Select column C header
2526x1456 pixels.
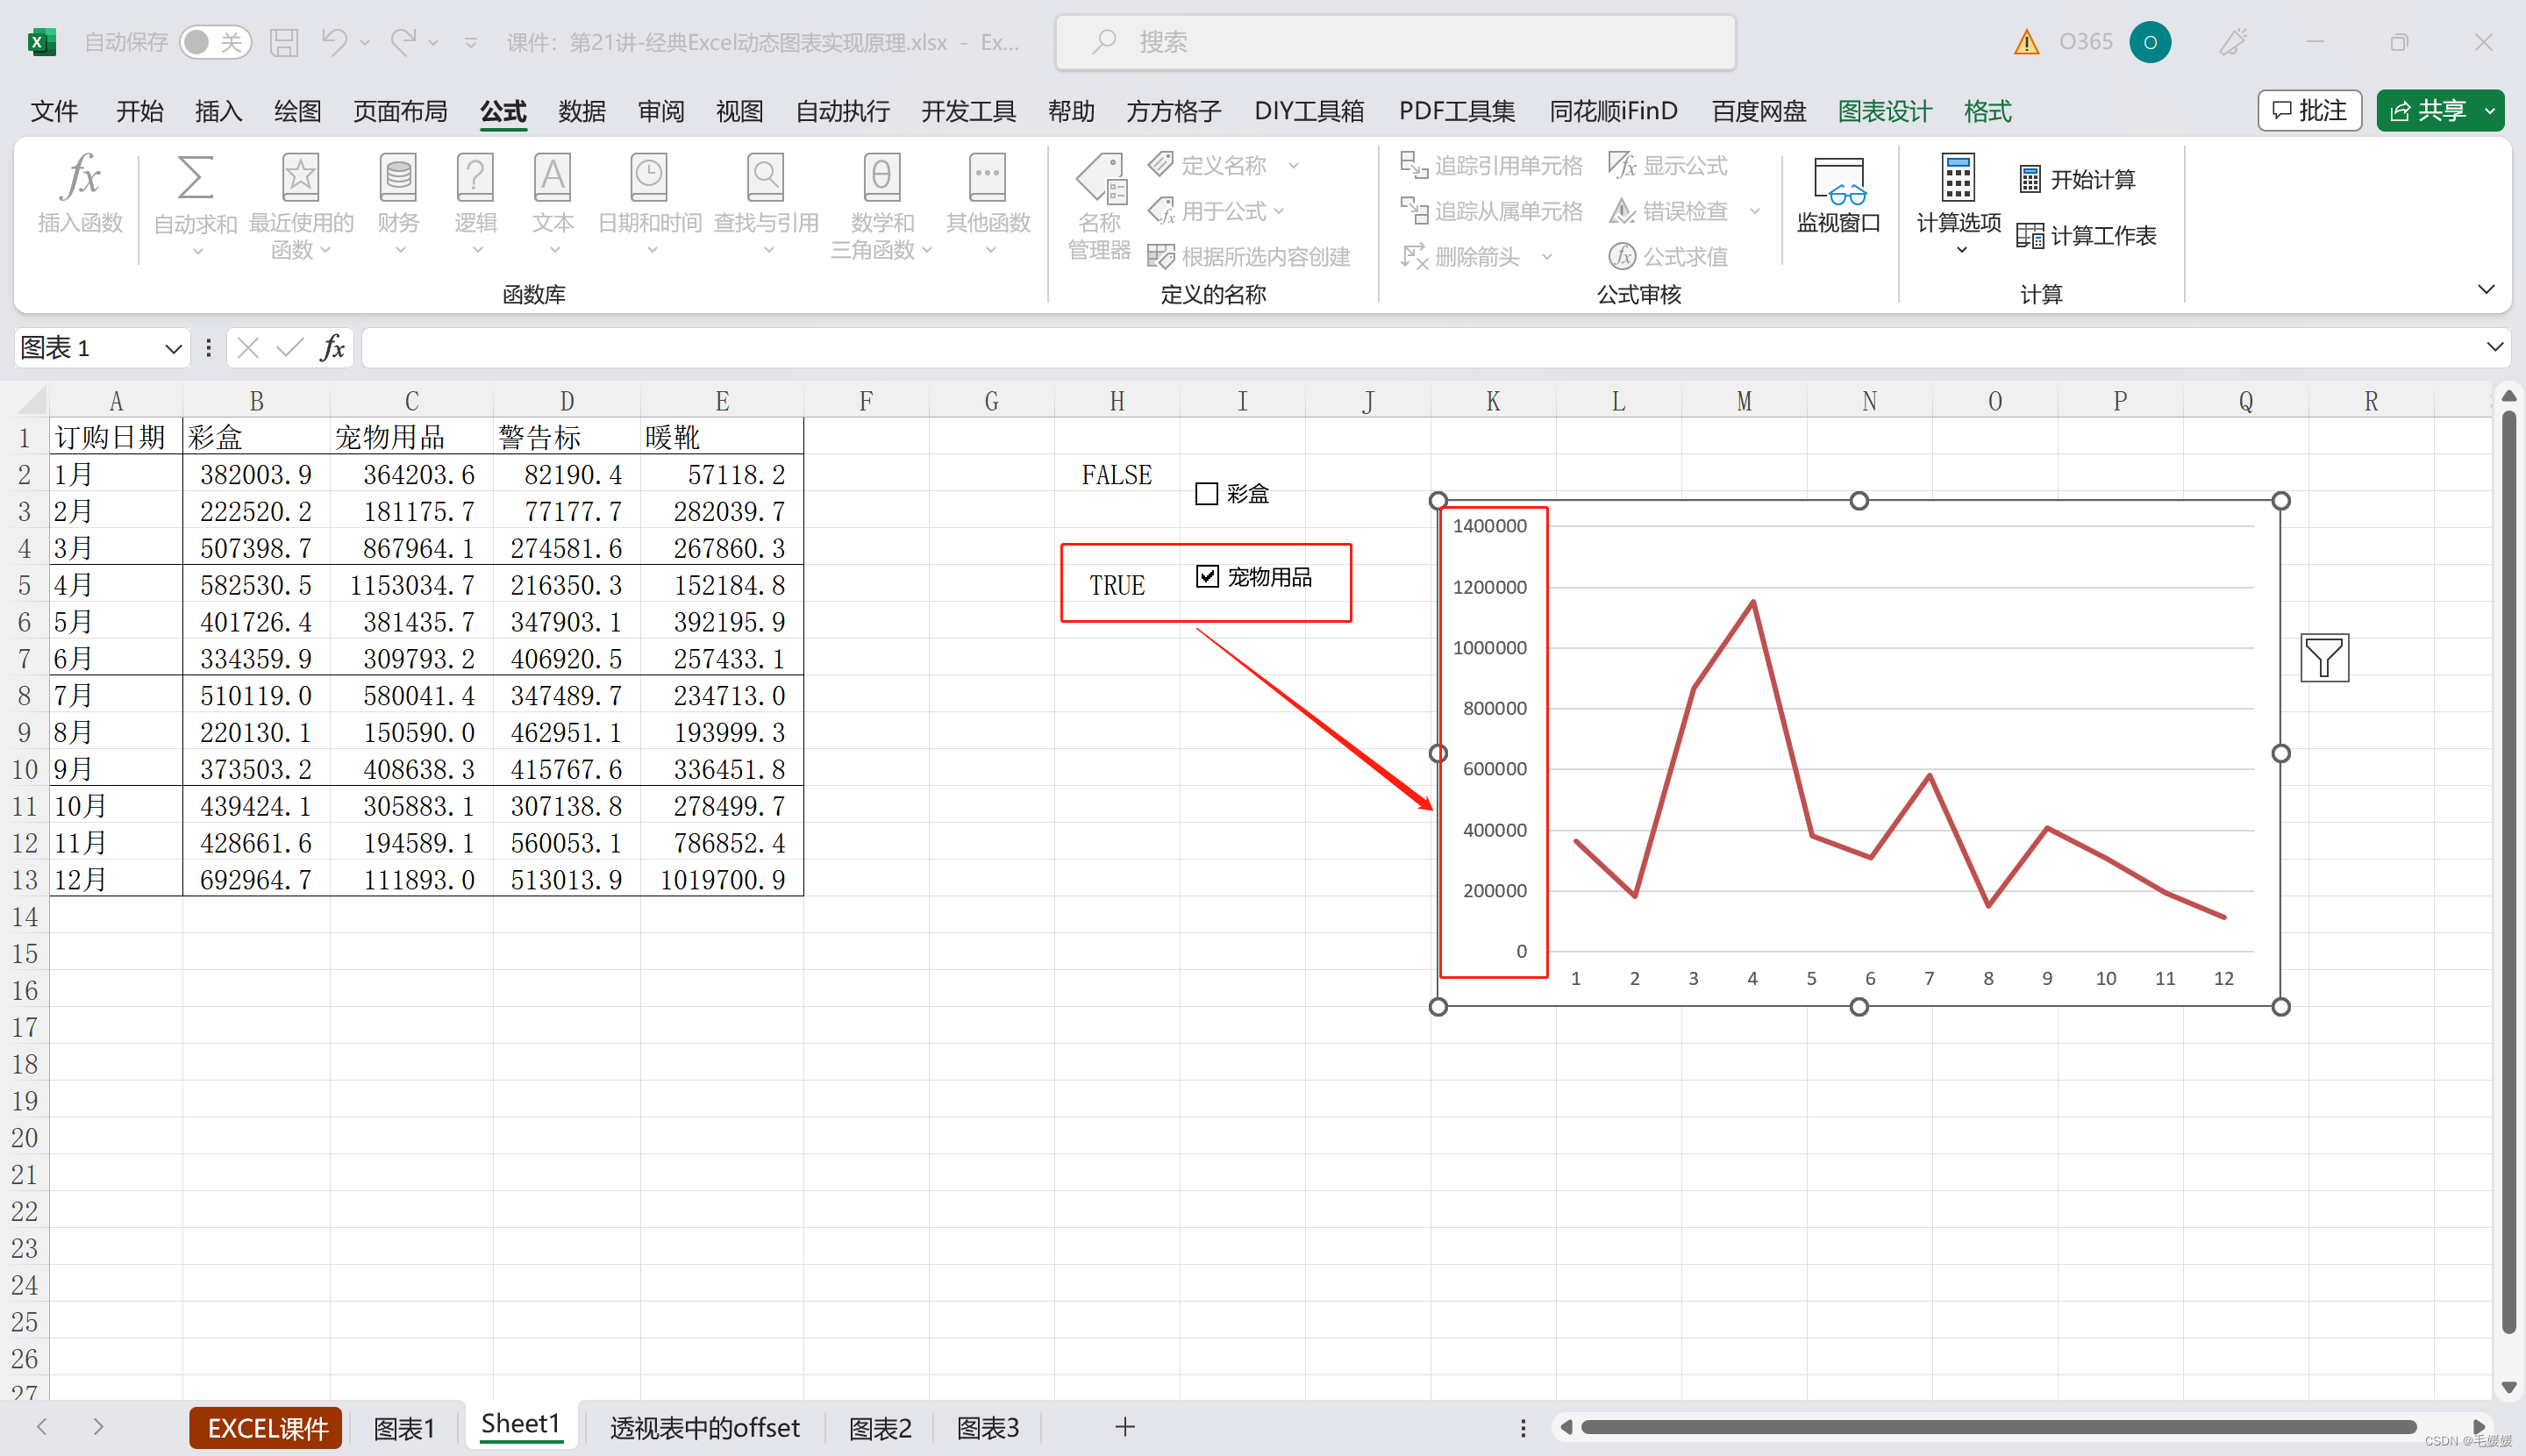click(411, 401)
